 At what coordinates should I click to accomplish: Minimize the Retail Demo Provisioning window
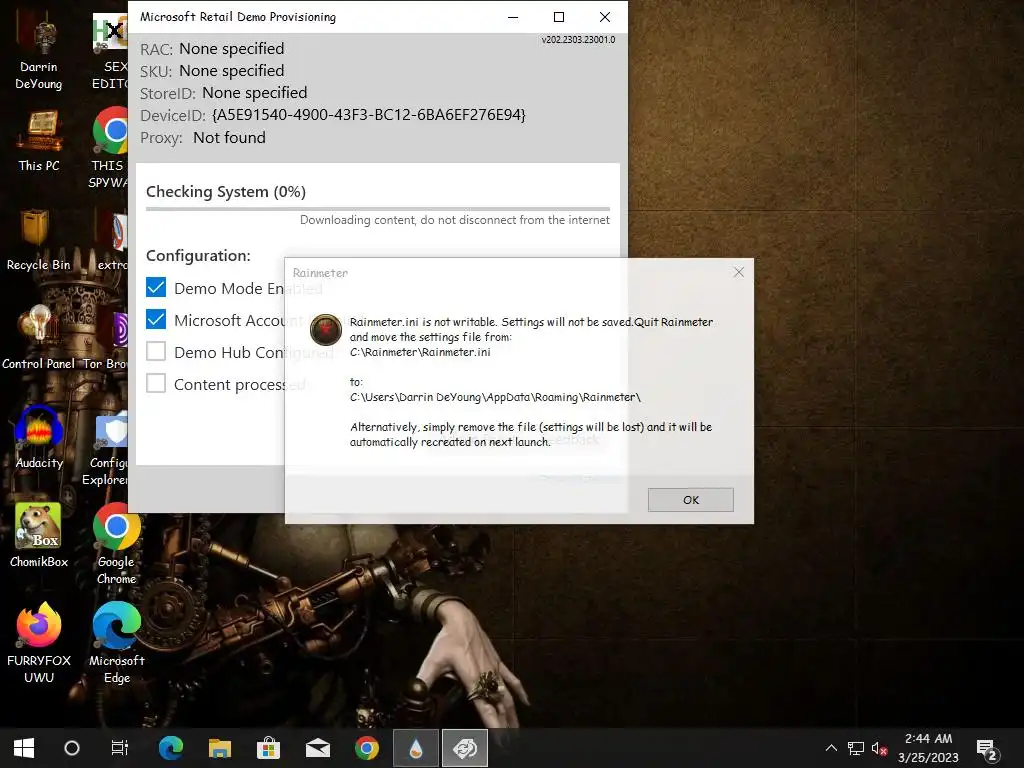coord(513,17)
